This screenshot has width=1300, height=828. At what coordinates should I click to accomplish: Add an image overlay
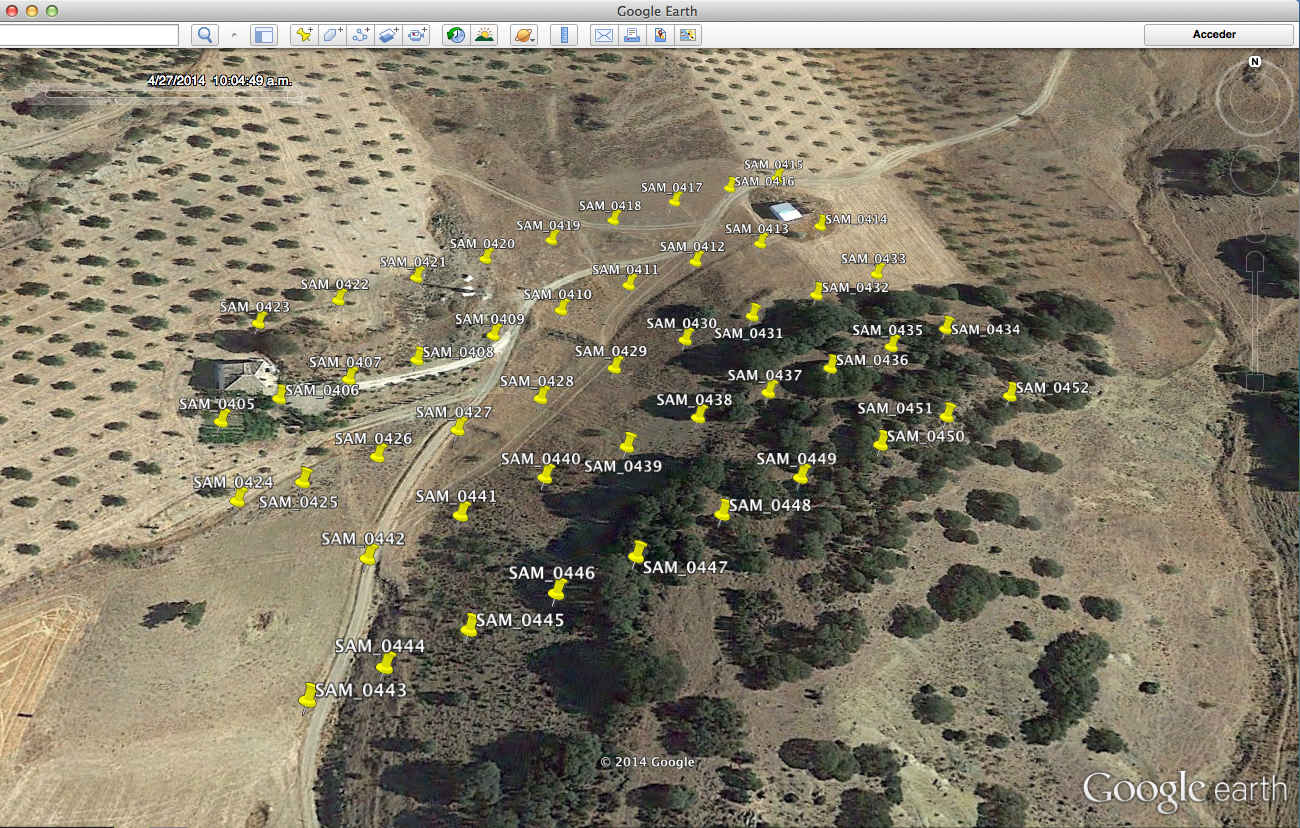[389, 35]
